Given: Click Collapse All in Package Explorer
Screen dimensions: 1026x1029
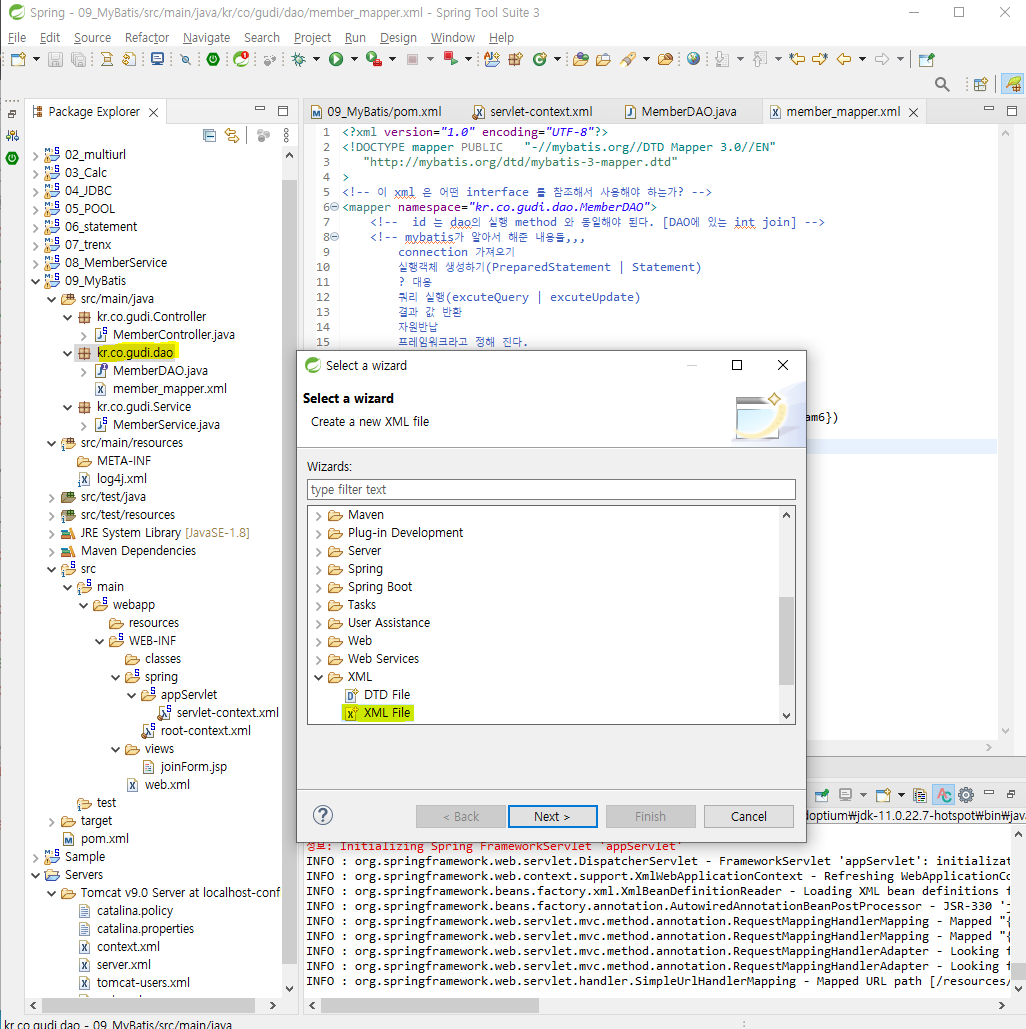Looking at the screenshot, I should pyautogui.click(x=210, y=136).
